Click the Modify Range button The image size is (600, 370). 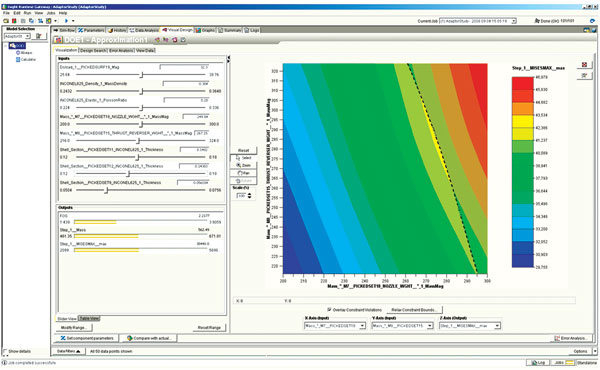point(74,328)
